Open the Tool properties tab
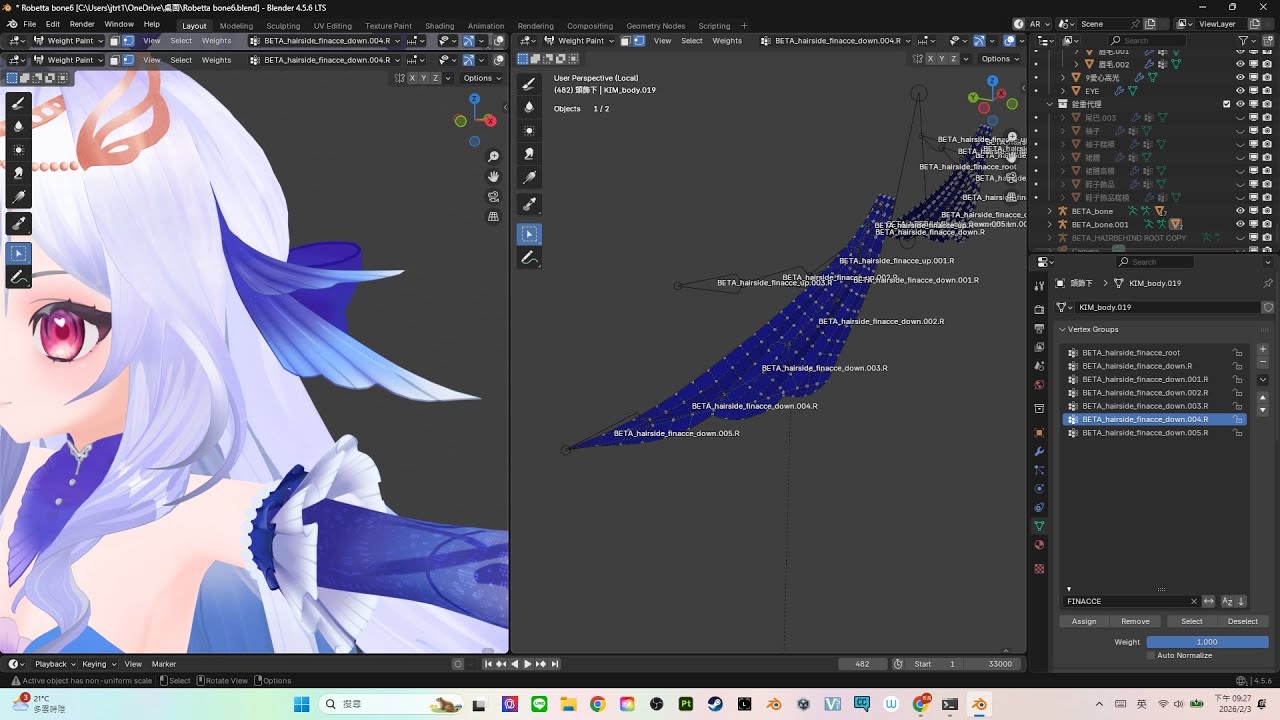1280x720 pixels. (1039, 285)
